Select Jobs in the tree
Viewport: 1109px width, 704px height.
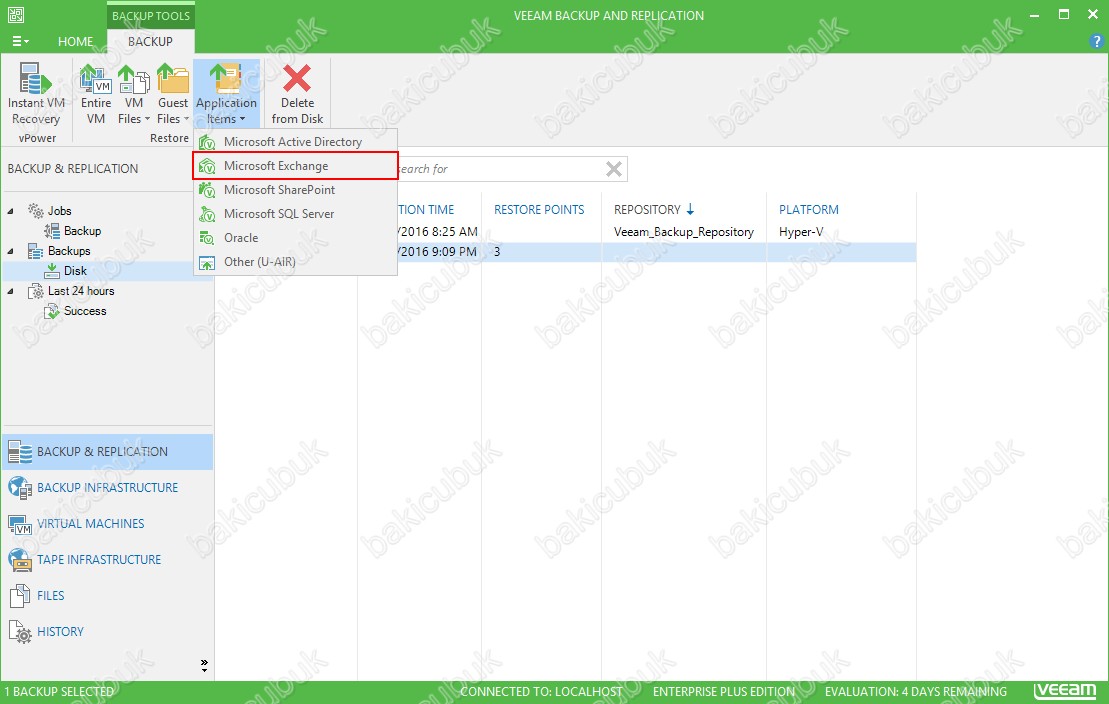59,211
